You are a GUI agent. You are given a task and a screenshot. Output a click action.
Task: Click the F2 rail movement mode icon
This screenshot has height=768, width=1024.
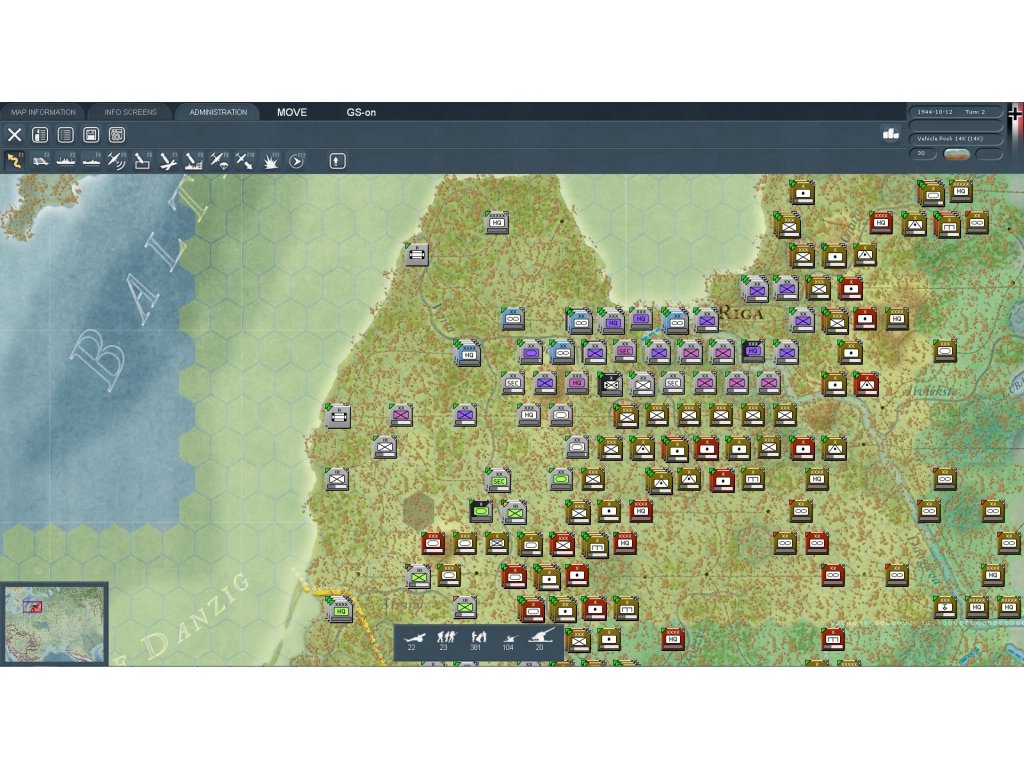pyautogui.click(x=41, y=160)
